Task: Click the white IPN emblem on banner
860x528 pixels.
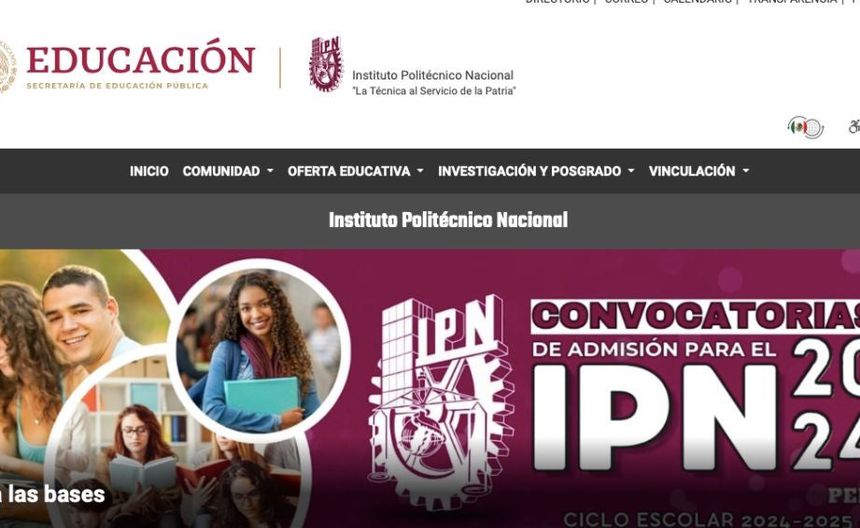Action: 442,401
